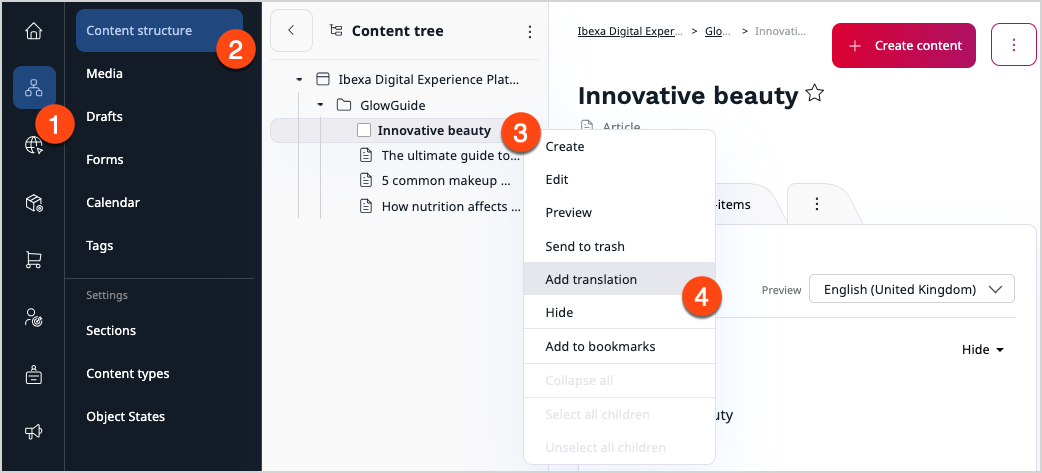
Task: Follow the Glo… breadcrumb link
Action: (x=718, y=31)
